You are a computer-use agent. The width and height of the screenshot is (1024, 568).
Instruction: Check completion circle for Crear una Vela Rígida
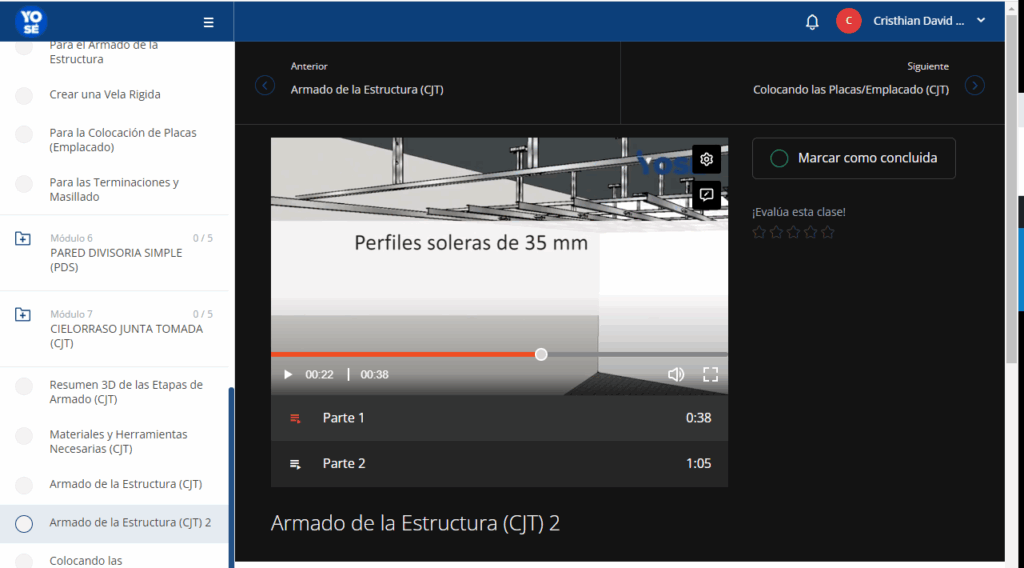tap(24, 95)
